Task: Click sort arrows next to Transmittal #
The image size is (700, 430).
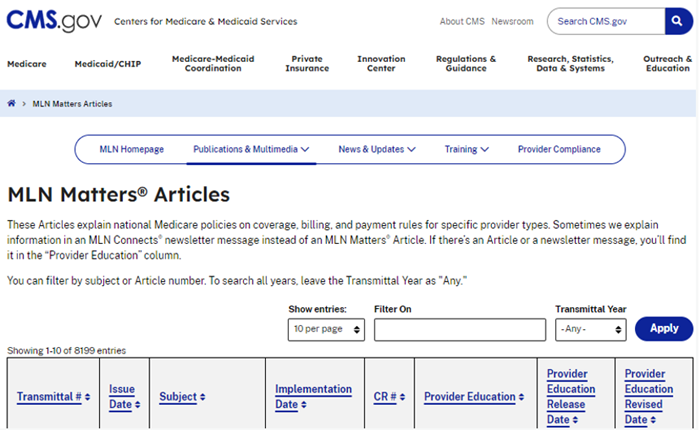Action: pos(88,397)
